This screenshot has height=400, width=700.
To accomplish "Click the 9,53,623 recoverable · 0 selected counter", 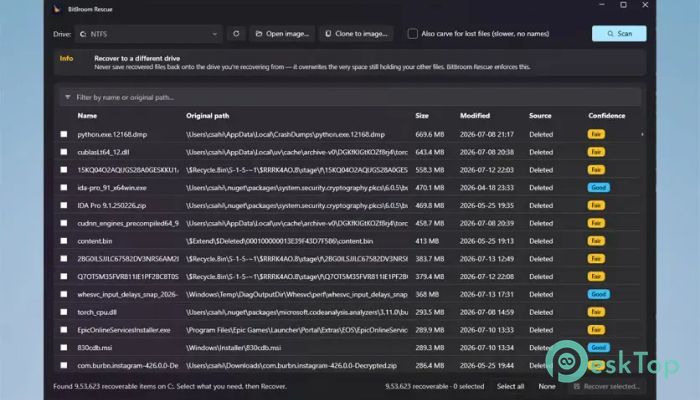I will point(434,386).
